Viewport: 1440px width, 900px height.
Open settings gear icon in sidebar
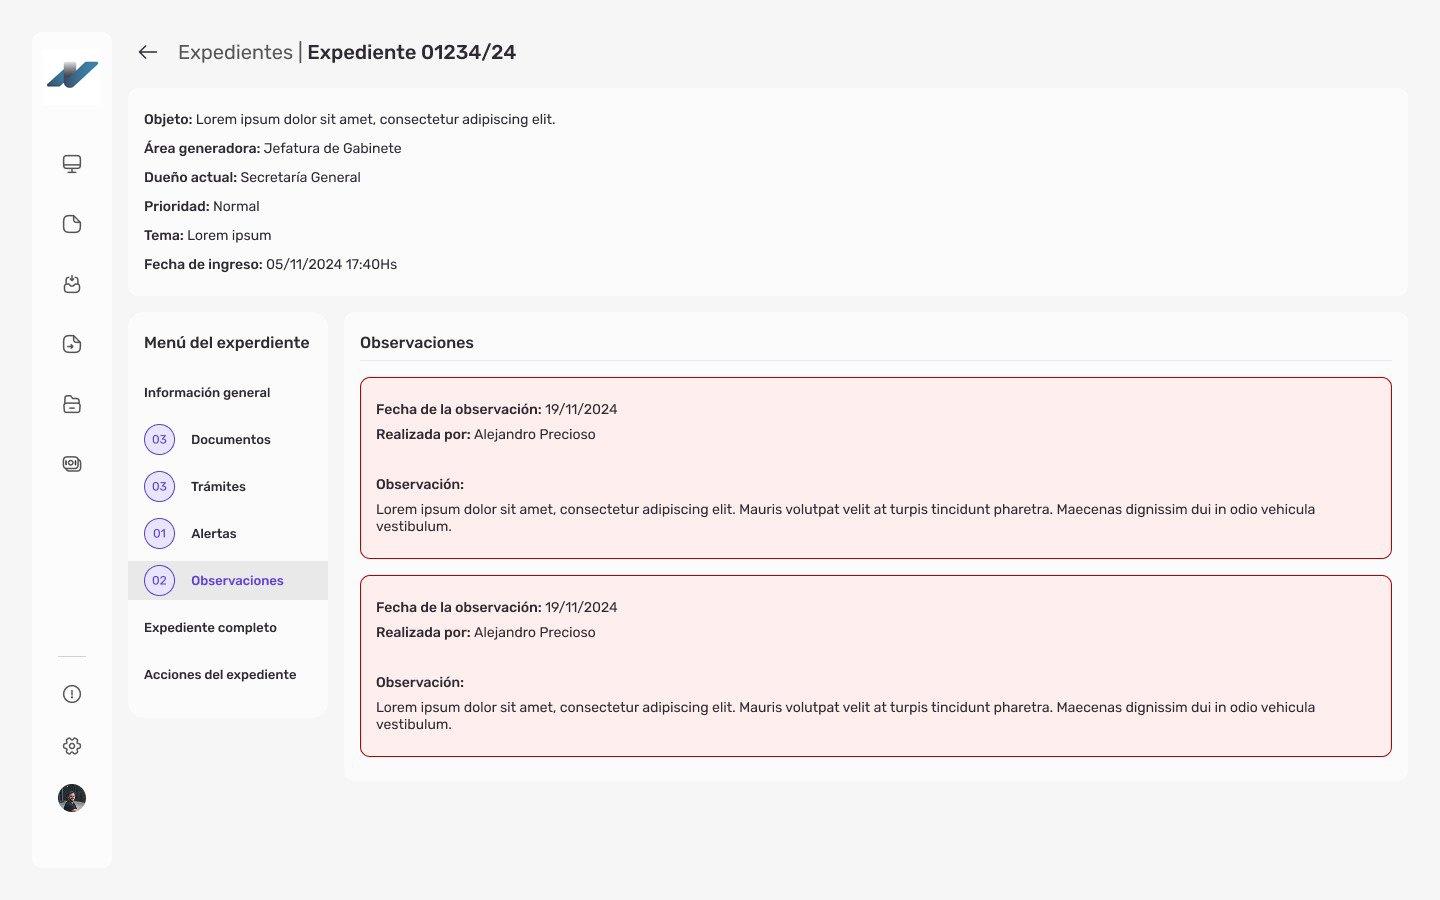[x=72, y=746]
